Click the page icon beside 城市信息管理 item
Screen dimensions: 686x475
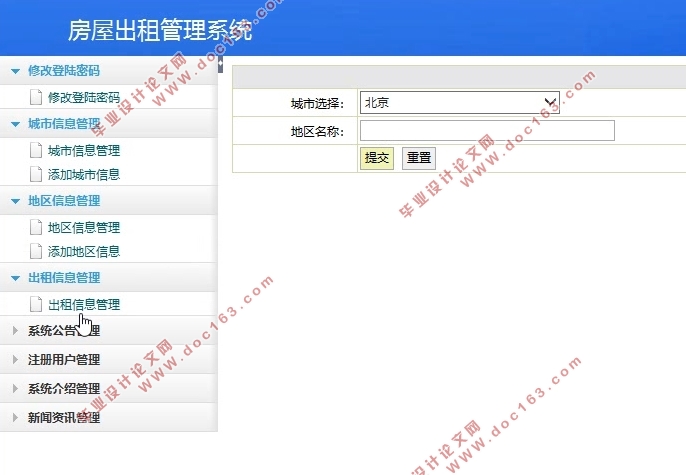click(36, 150)
